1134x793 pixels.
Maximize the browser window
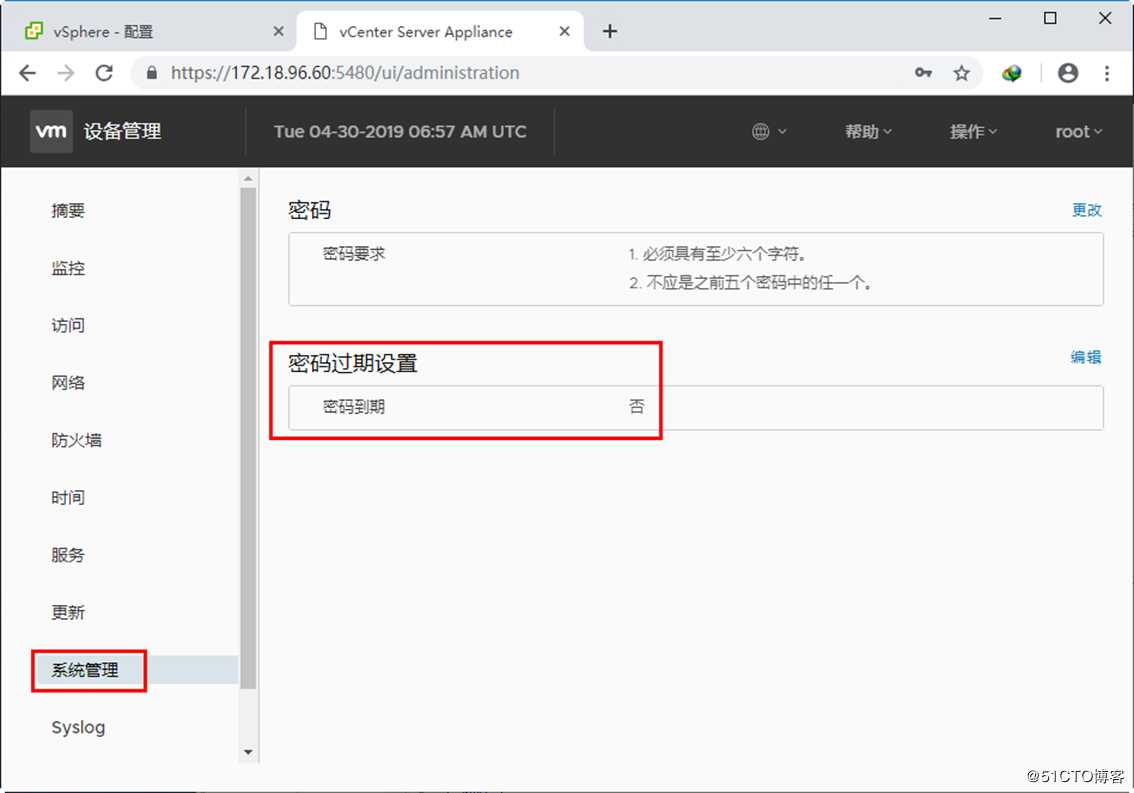(x=1050, y=18)
